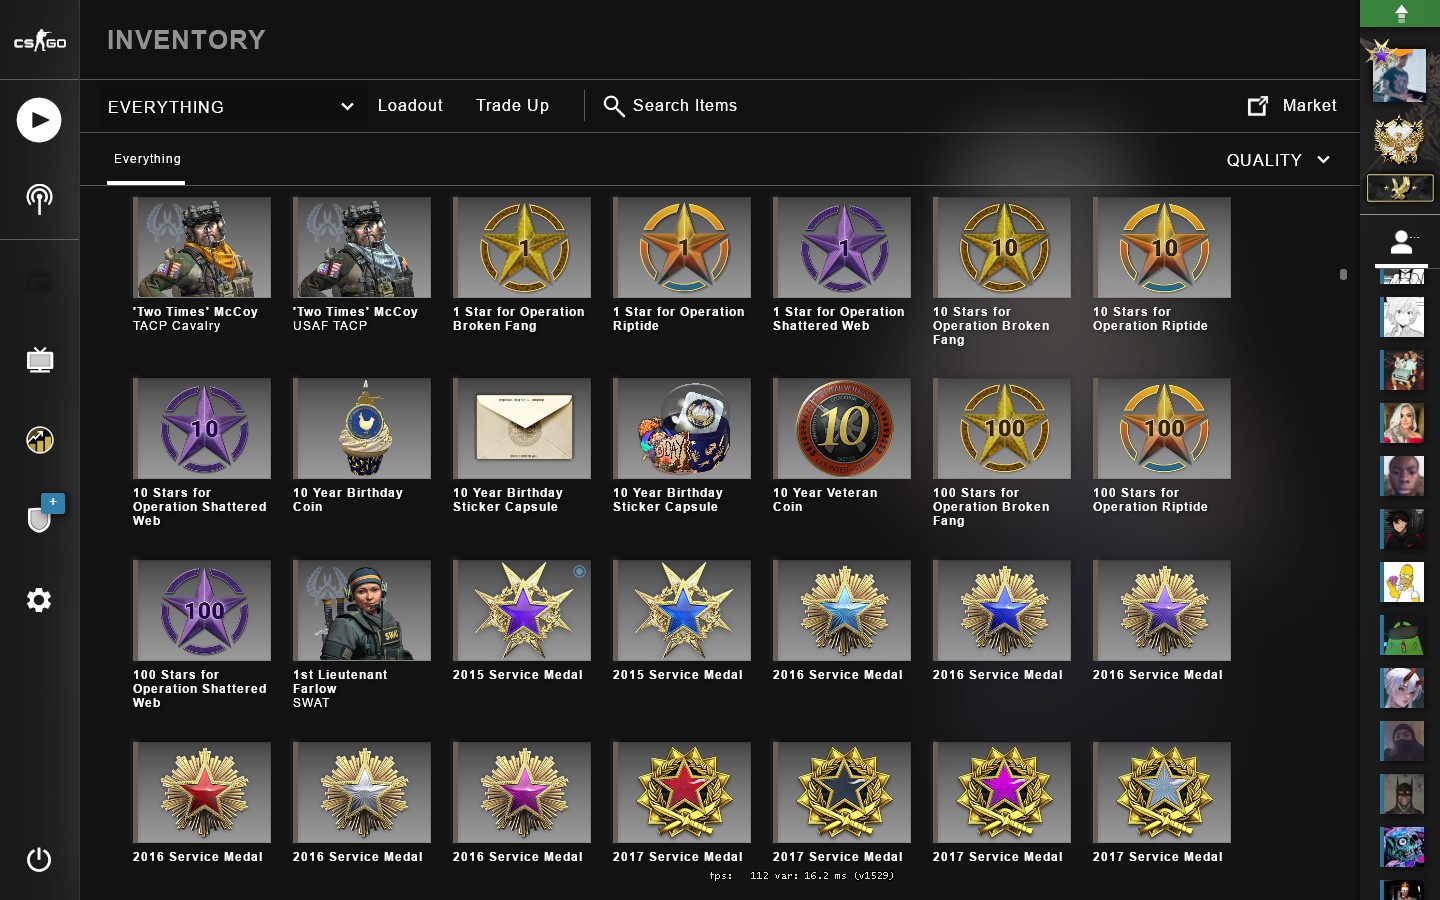Start a match with the Play button
The width and height of the screenshot is (1440, 900).
[x=39, y=120]
